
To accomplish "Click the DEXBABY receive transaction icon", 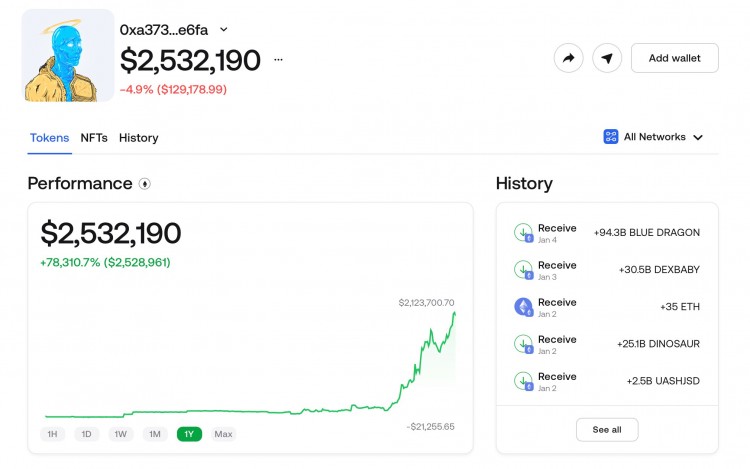I will [523, 270].
